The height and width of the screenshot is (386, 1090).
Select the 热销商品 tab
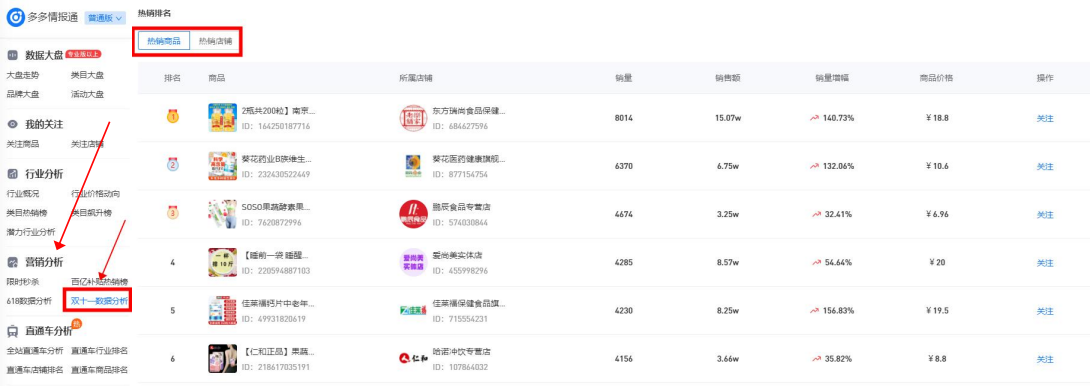pos(164,42)
